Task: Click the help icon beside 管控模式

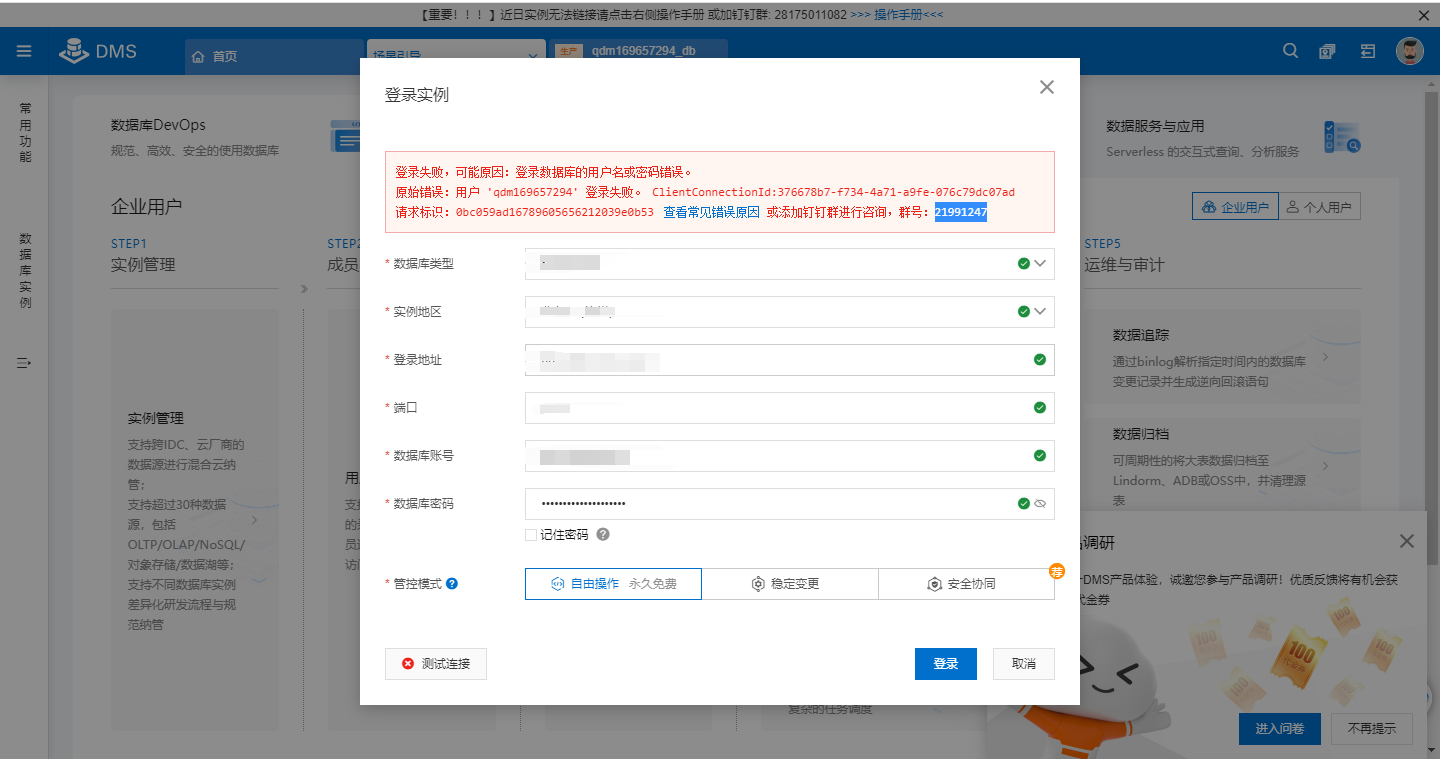Action: pos(452,583)
